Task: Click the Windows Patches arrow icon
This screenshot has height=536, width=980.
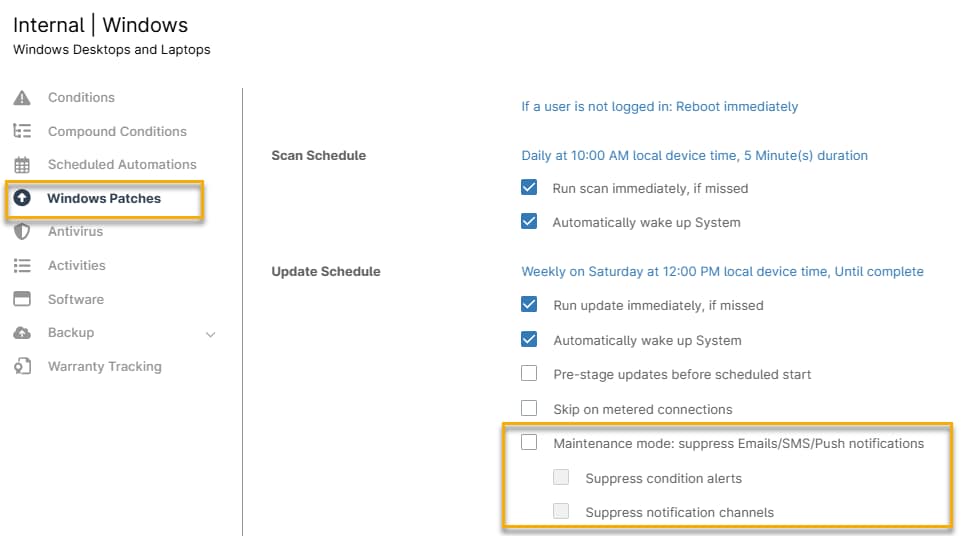Action: pos(22,198)
